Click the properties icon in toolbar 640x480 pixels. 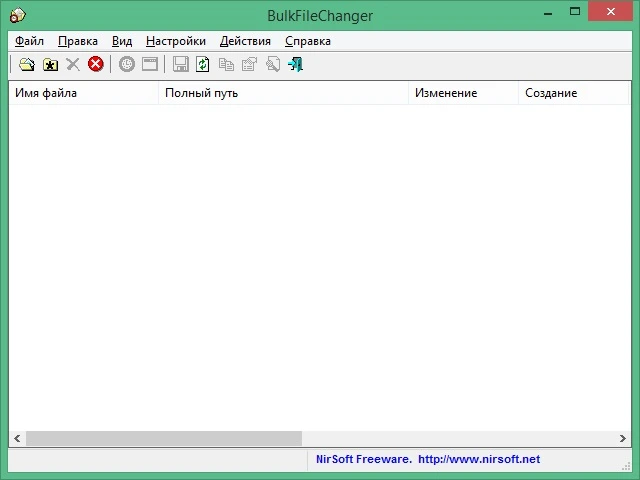[249, 64]
